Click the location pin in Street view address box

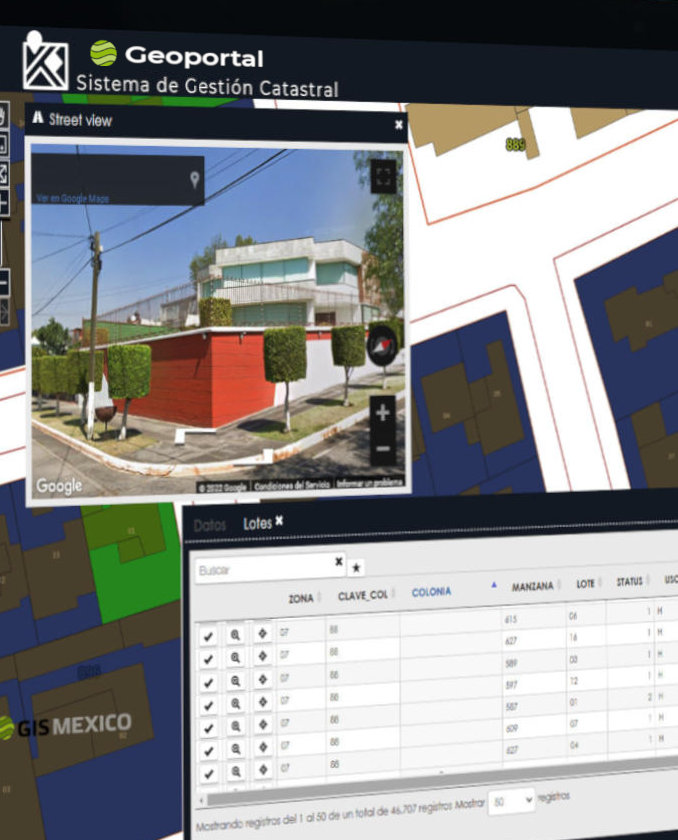click(x=194, y=180)
